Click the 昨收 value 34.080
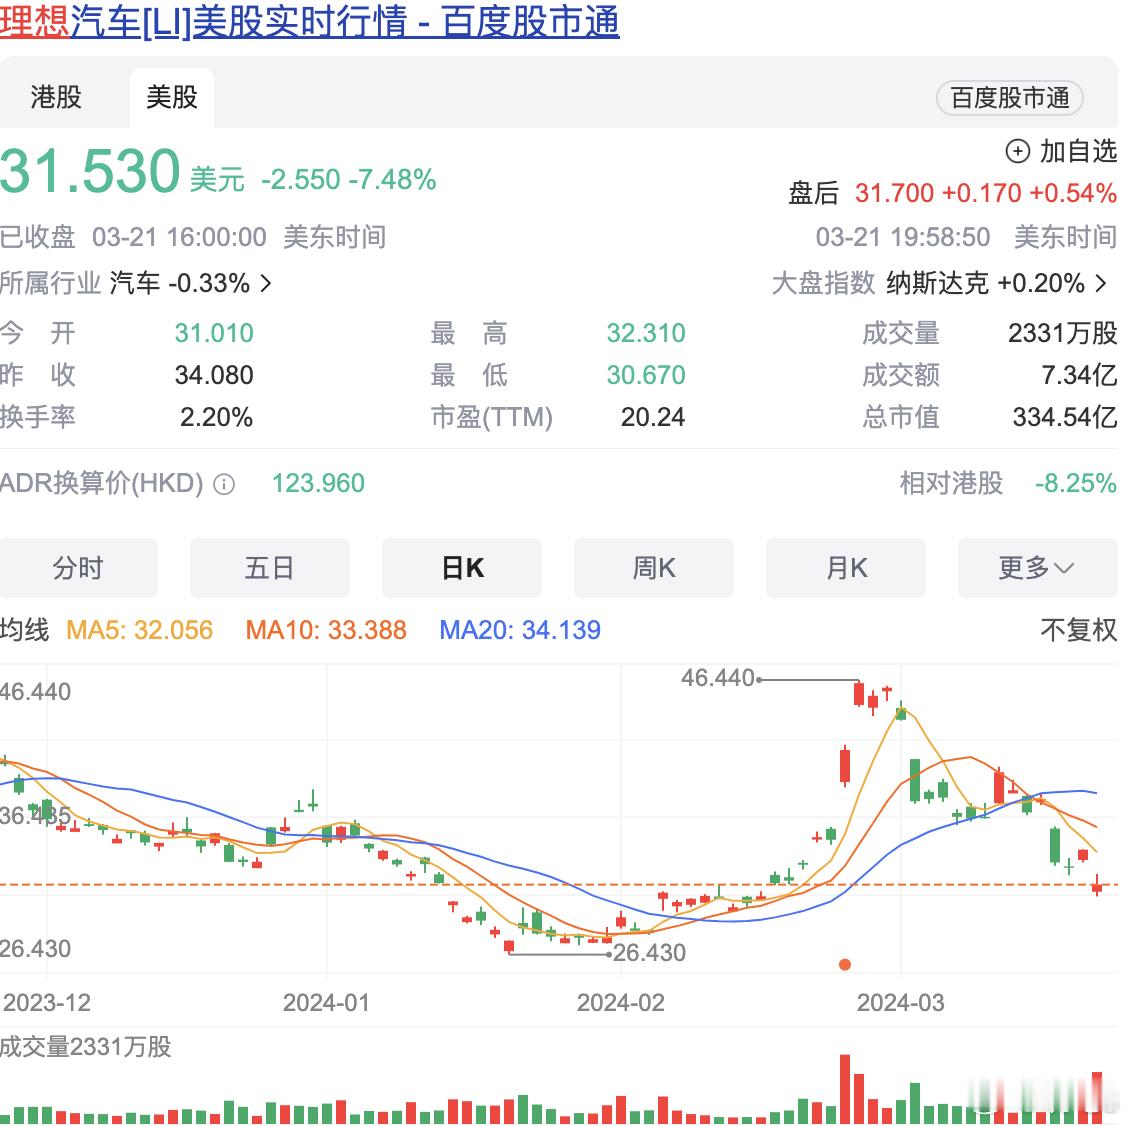The width and height of the screenshot is (1130, 1126). click(214, 375)
